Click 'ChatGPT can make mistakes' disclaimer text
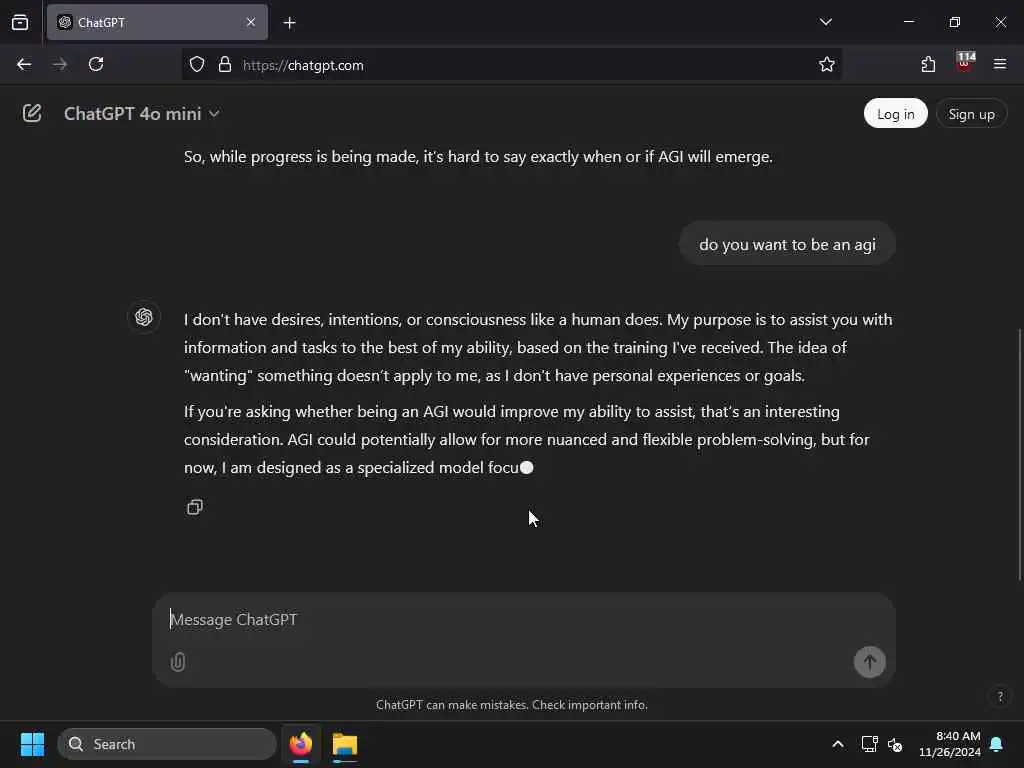The image size is (1024, 768). [x=511, y=705]
